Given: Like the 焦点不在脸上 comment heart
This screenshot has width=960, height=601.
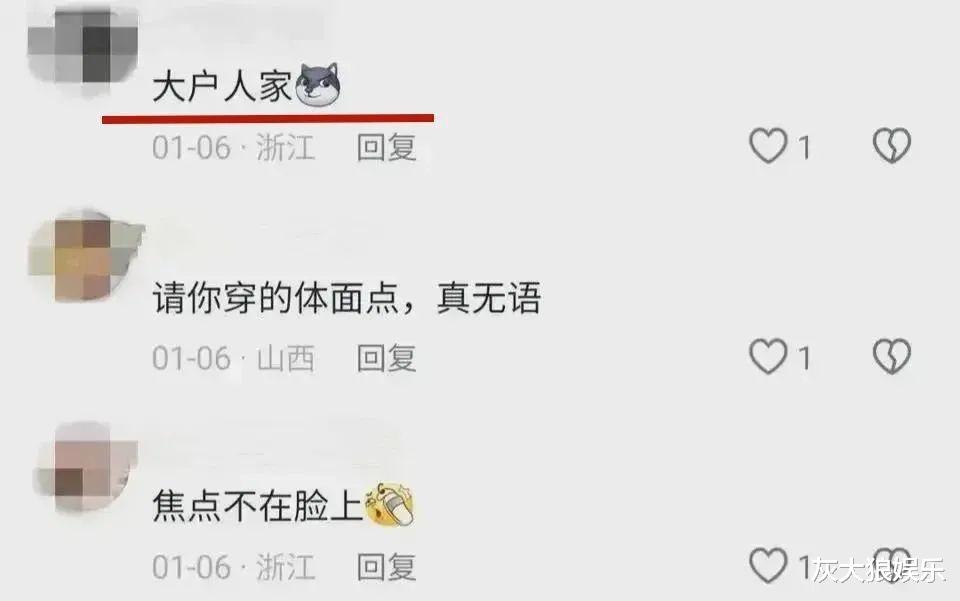Looking at the screenshot, I should pos(768,566).
